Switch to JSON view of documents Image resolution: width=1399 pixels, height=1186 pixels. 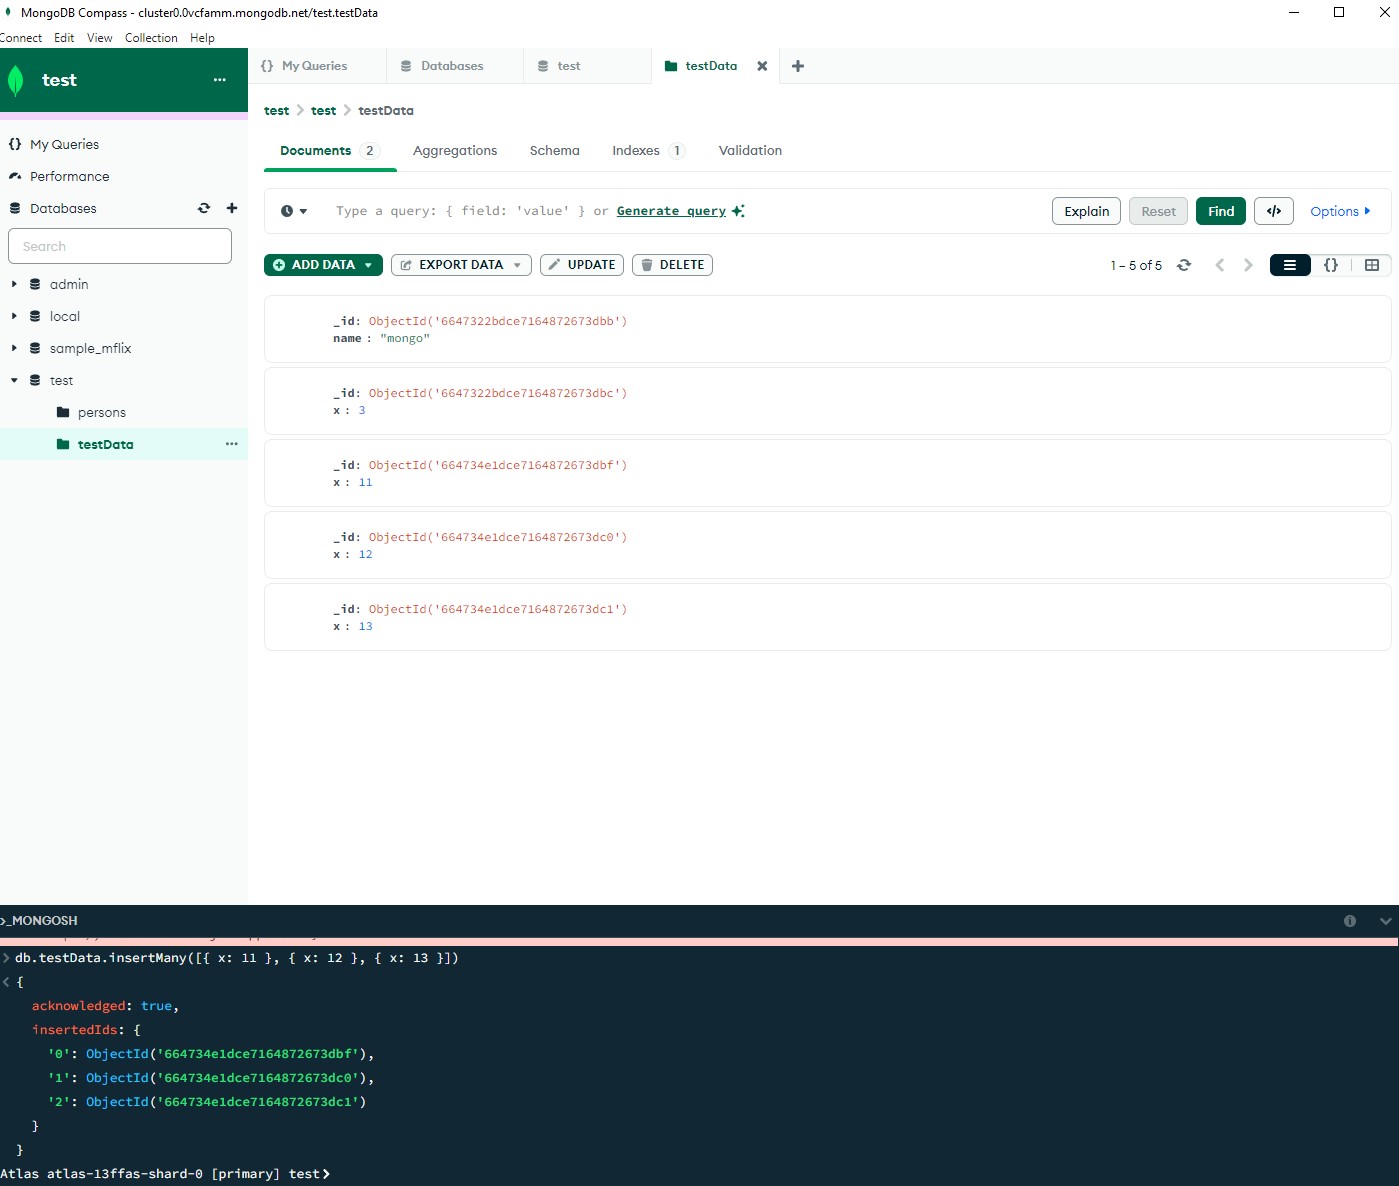tap(1331, 265)
